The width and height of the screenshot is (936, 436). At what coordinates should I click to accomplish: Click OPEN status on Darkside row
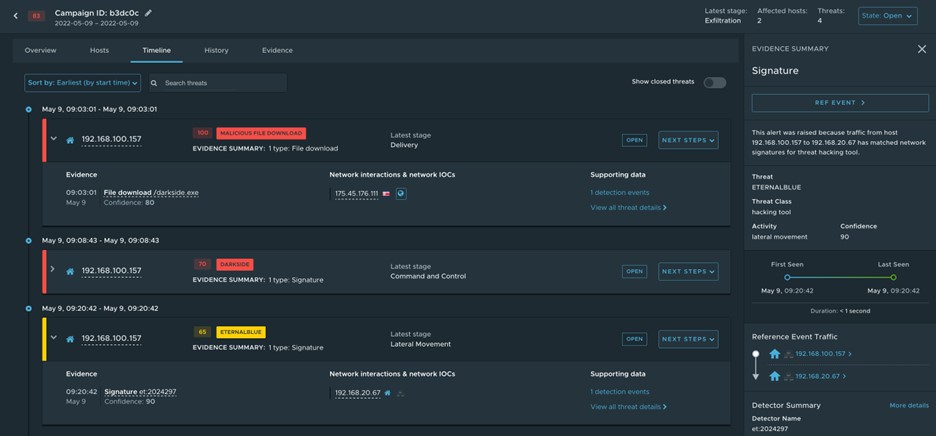coord(635,272)
